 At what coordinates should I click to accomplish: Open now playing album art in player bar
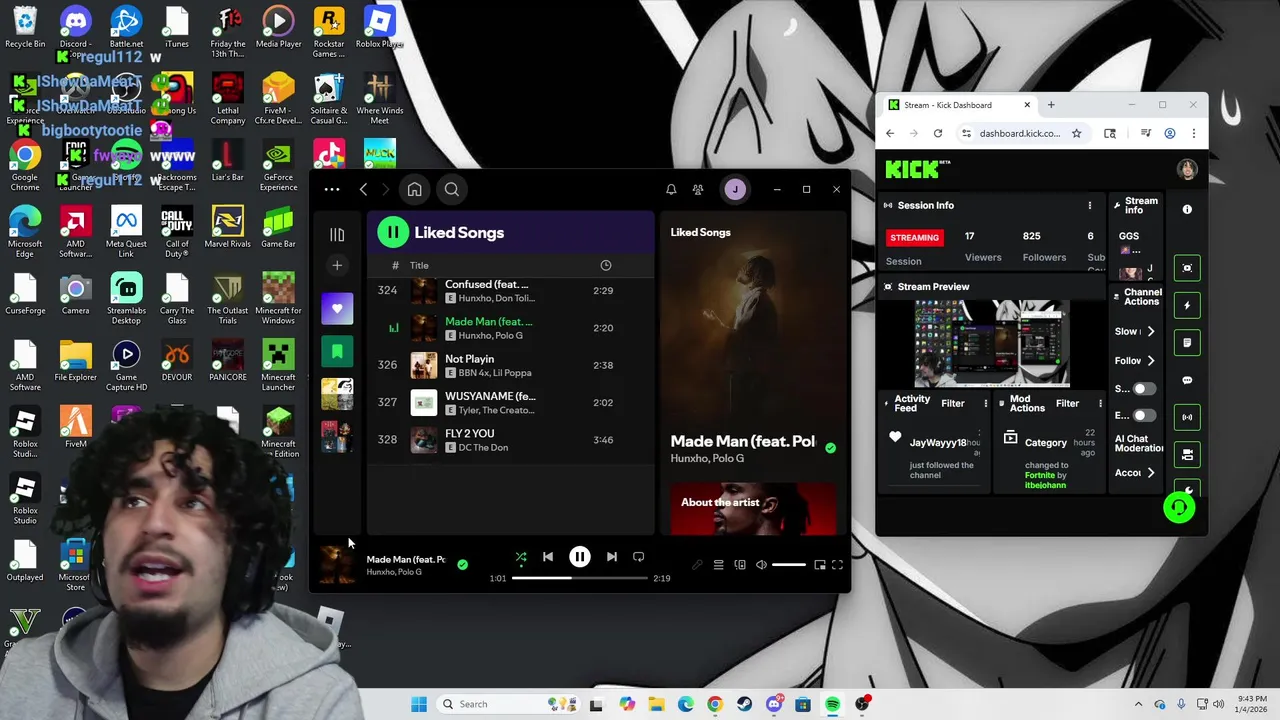point(337,565)
